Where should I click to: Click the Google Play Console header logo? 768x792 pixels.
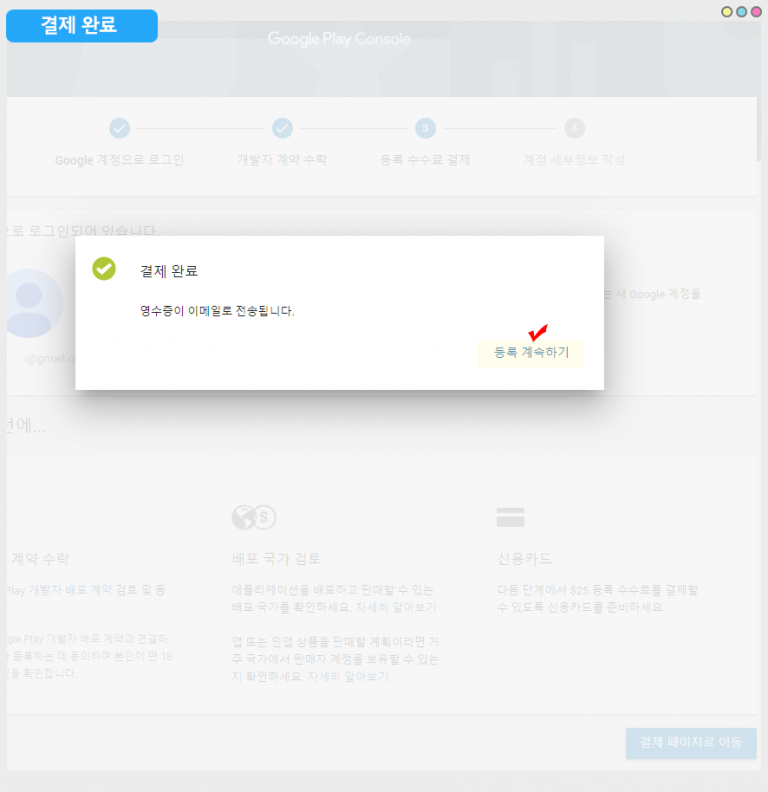[x=339, y=39]
